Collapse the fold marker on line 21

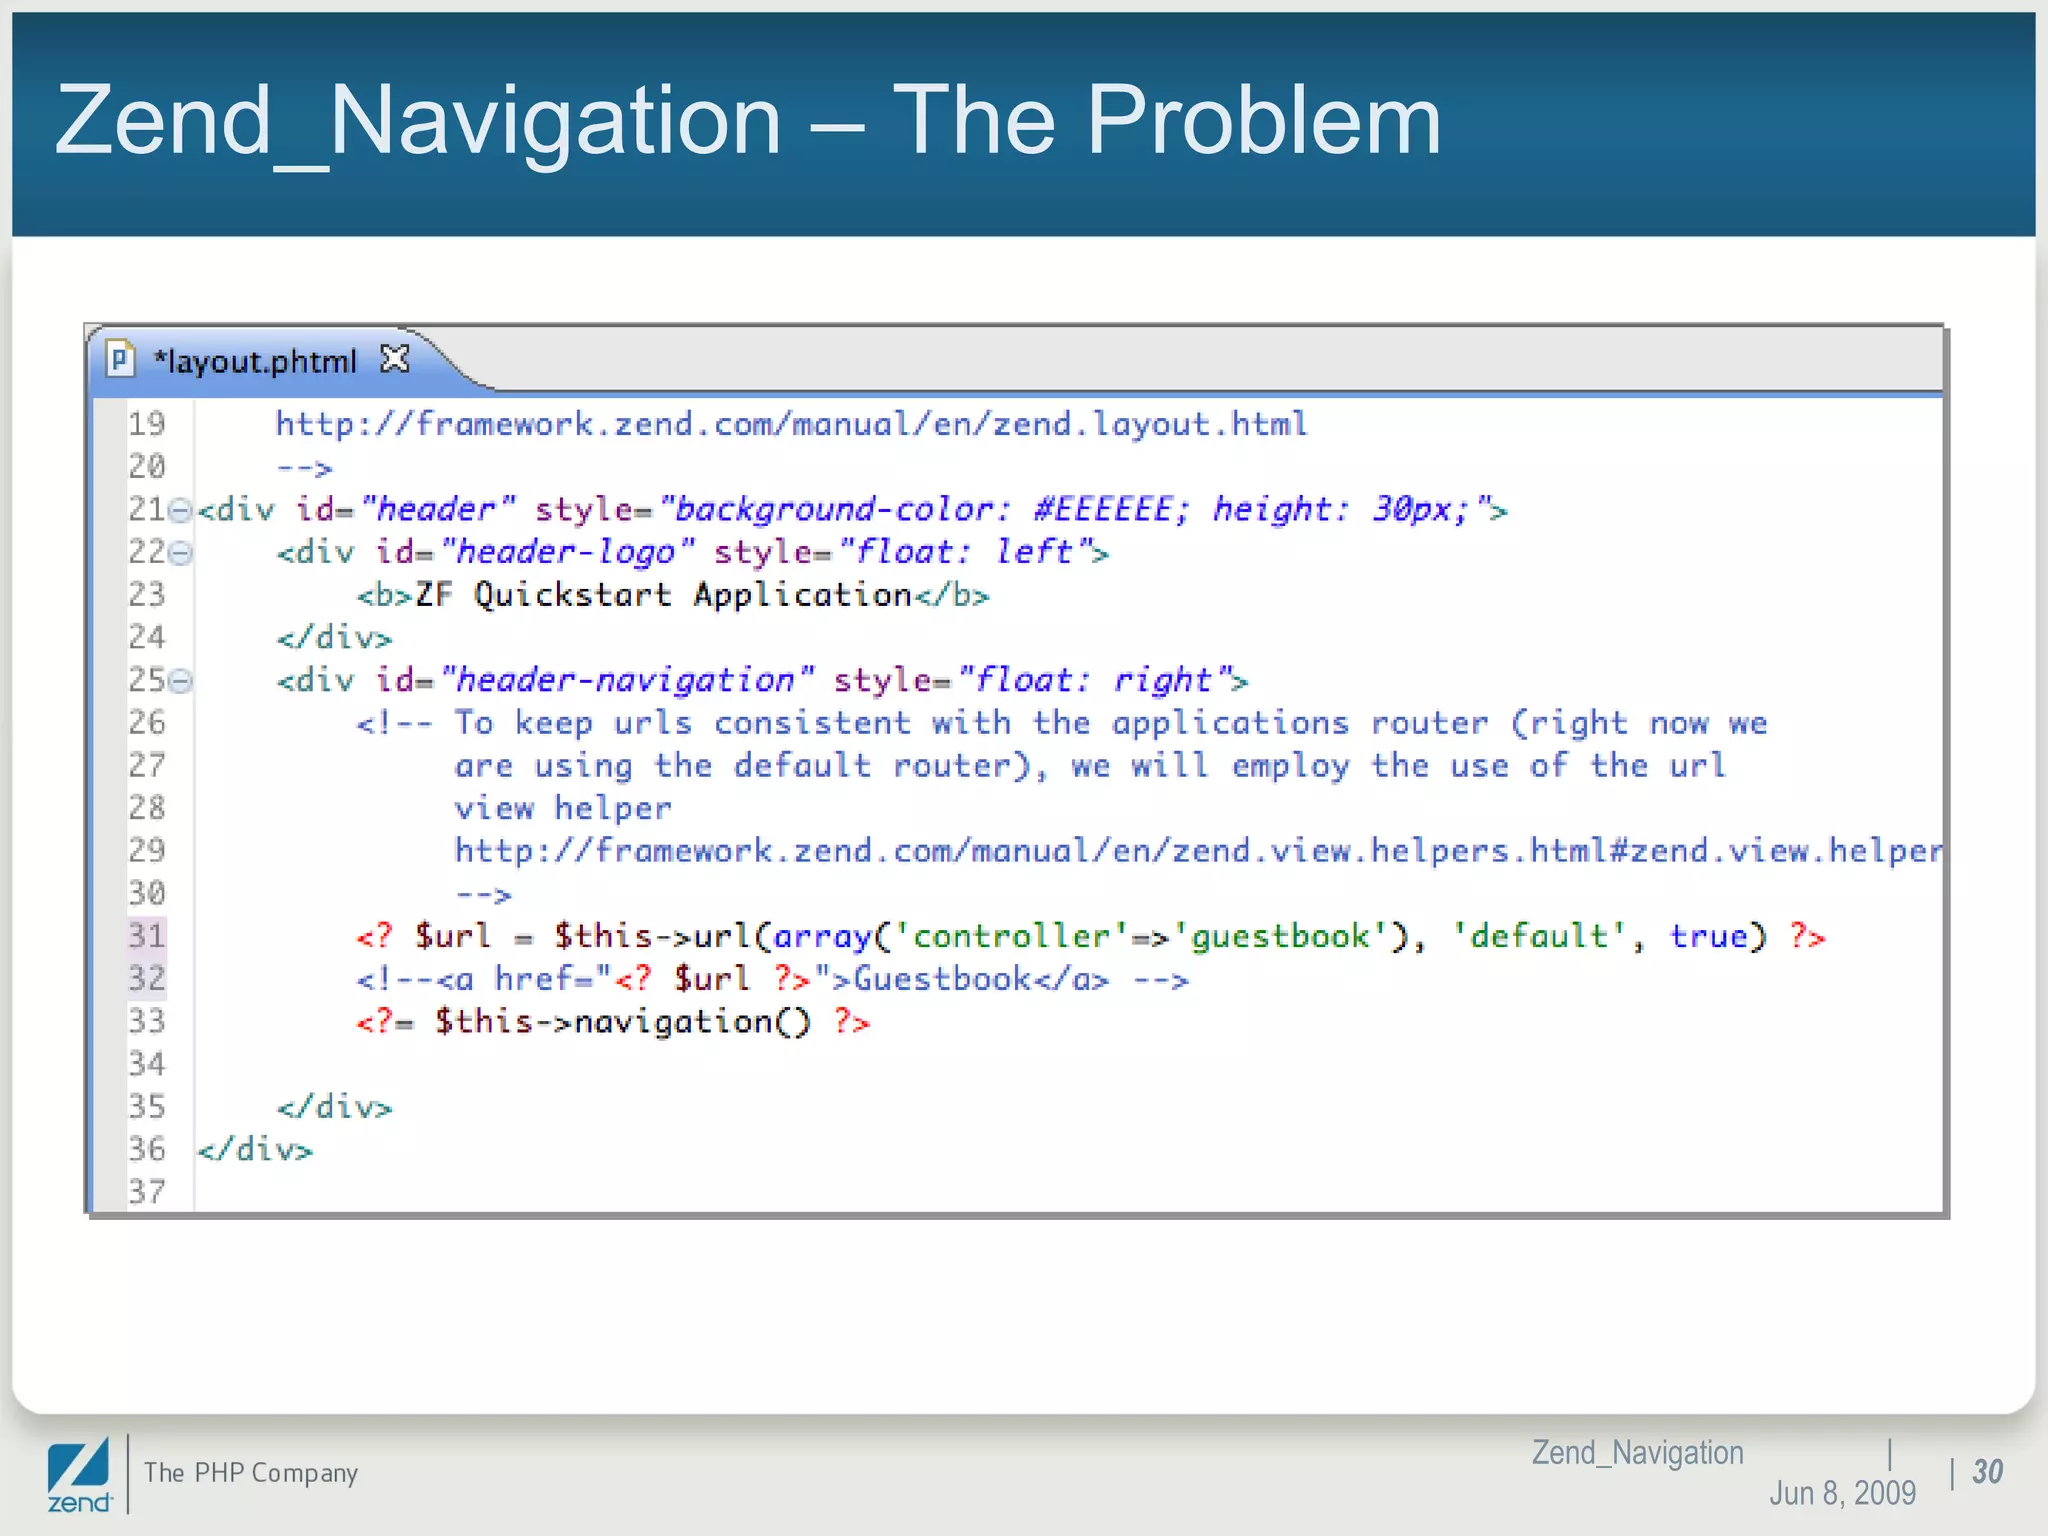(180, 510)
